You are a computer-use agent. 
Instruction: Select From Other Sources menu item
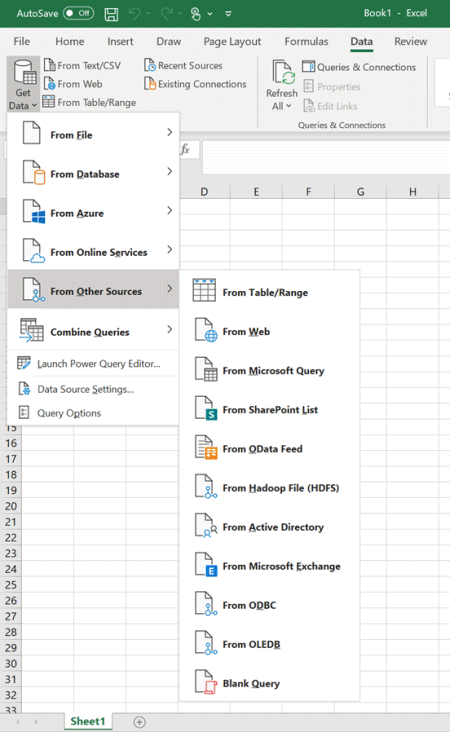pos(93,291)
